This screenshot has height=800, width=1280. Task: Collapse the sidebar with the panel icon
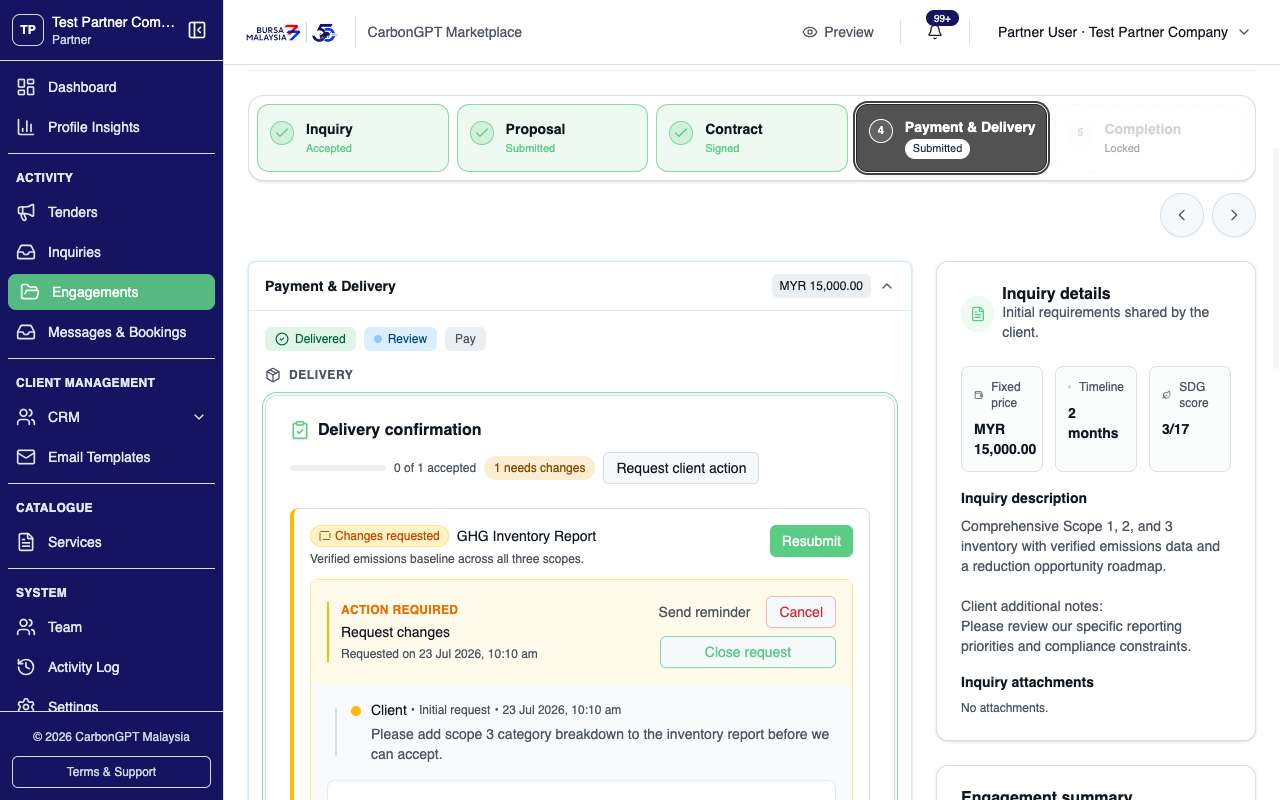click(x=197, y=30)
